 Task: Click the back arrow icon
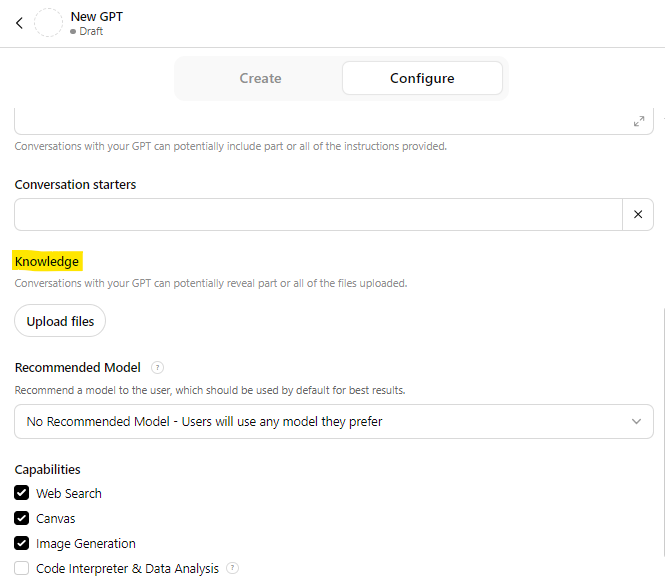tap(19, 23)
